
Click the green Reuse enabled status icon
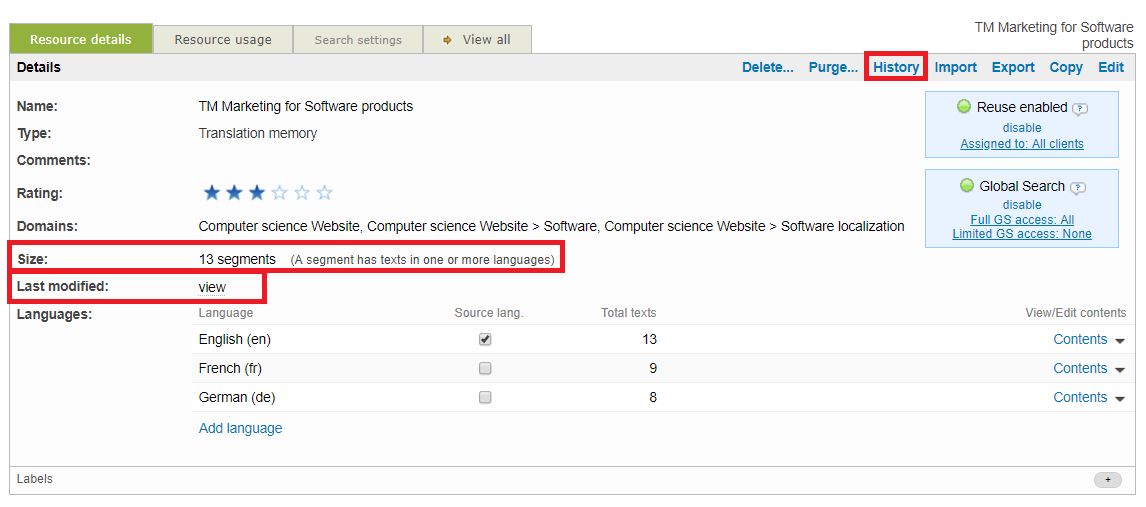point(964,107)
